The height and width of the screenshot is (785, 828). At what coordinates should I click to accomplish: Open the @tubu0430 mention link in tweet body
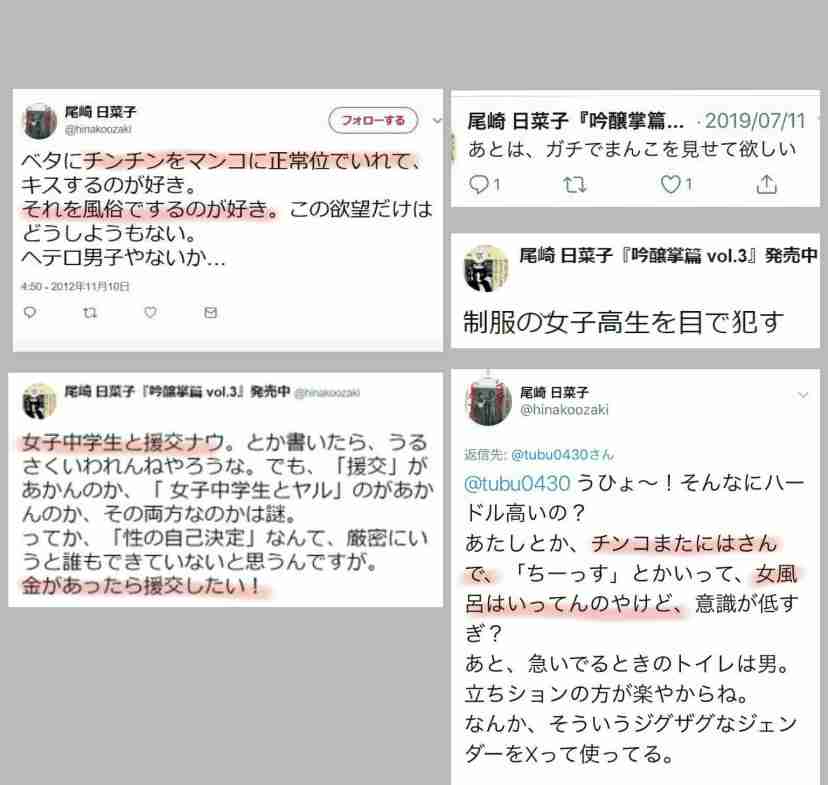517,483
